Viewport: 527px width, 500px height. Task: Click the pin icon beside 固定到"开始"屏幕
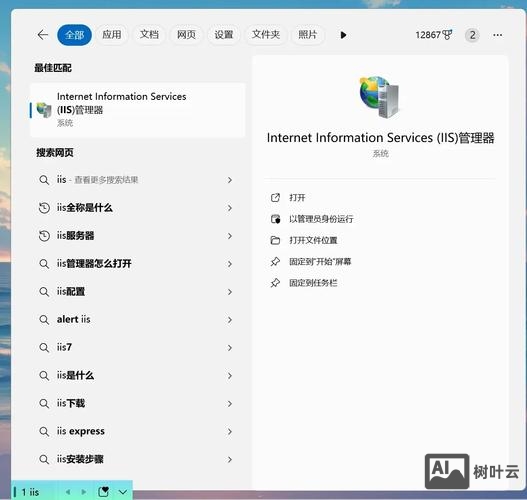(x=275, y=261)
